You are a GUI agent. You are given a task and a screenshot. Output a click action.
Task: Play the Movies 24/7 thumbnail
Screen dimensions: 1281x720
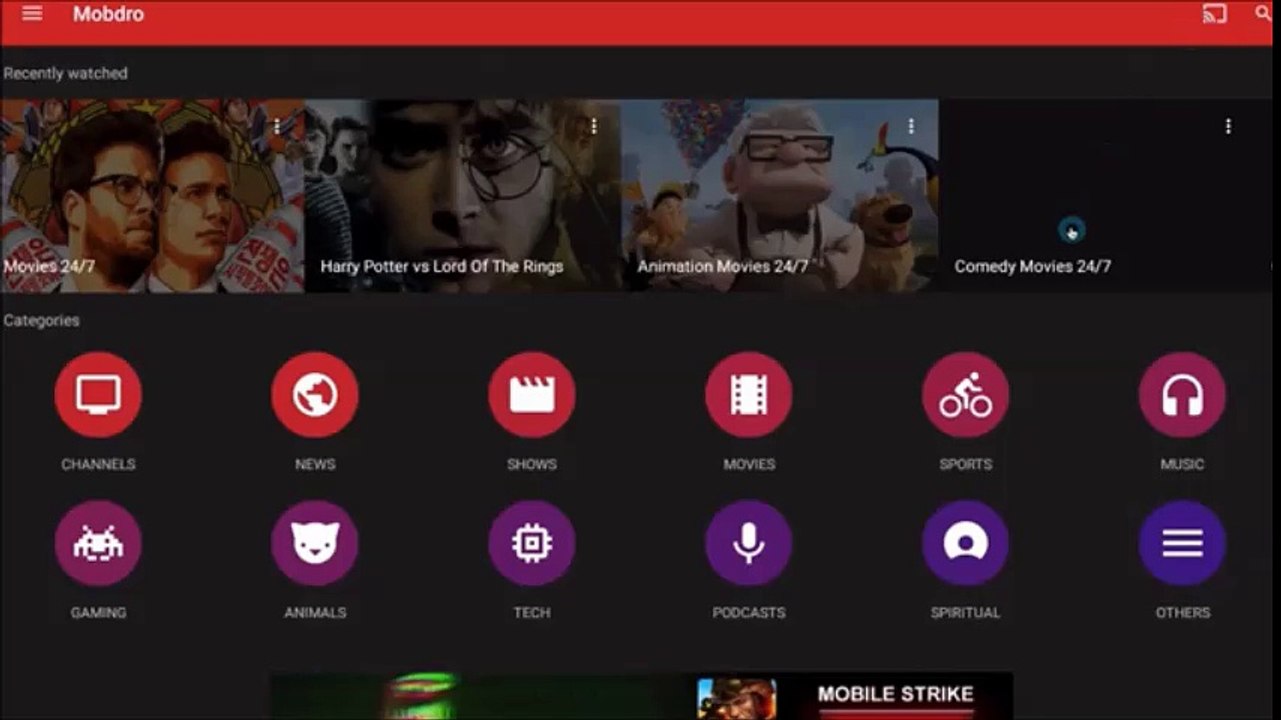click(x=152, y=196)
